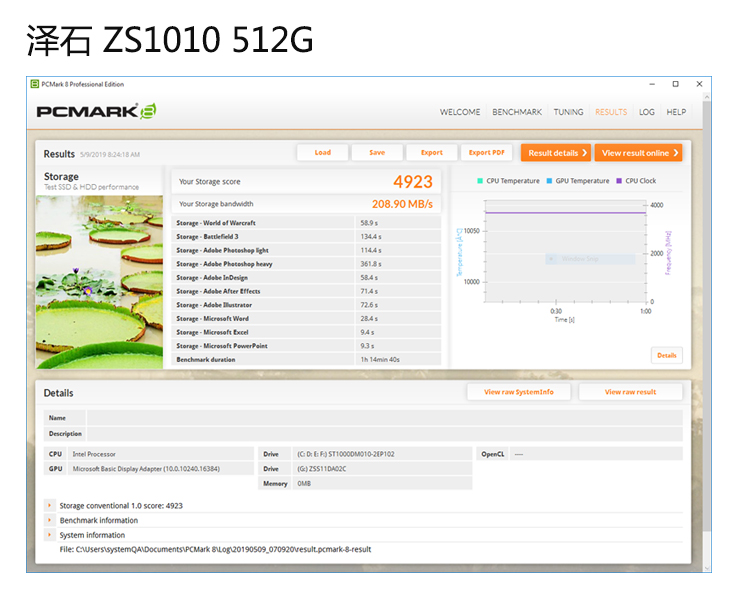Switch to the BENCHMARK tab
This screenshot has height=593, width=745.
tap(516, 112)
